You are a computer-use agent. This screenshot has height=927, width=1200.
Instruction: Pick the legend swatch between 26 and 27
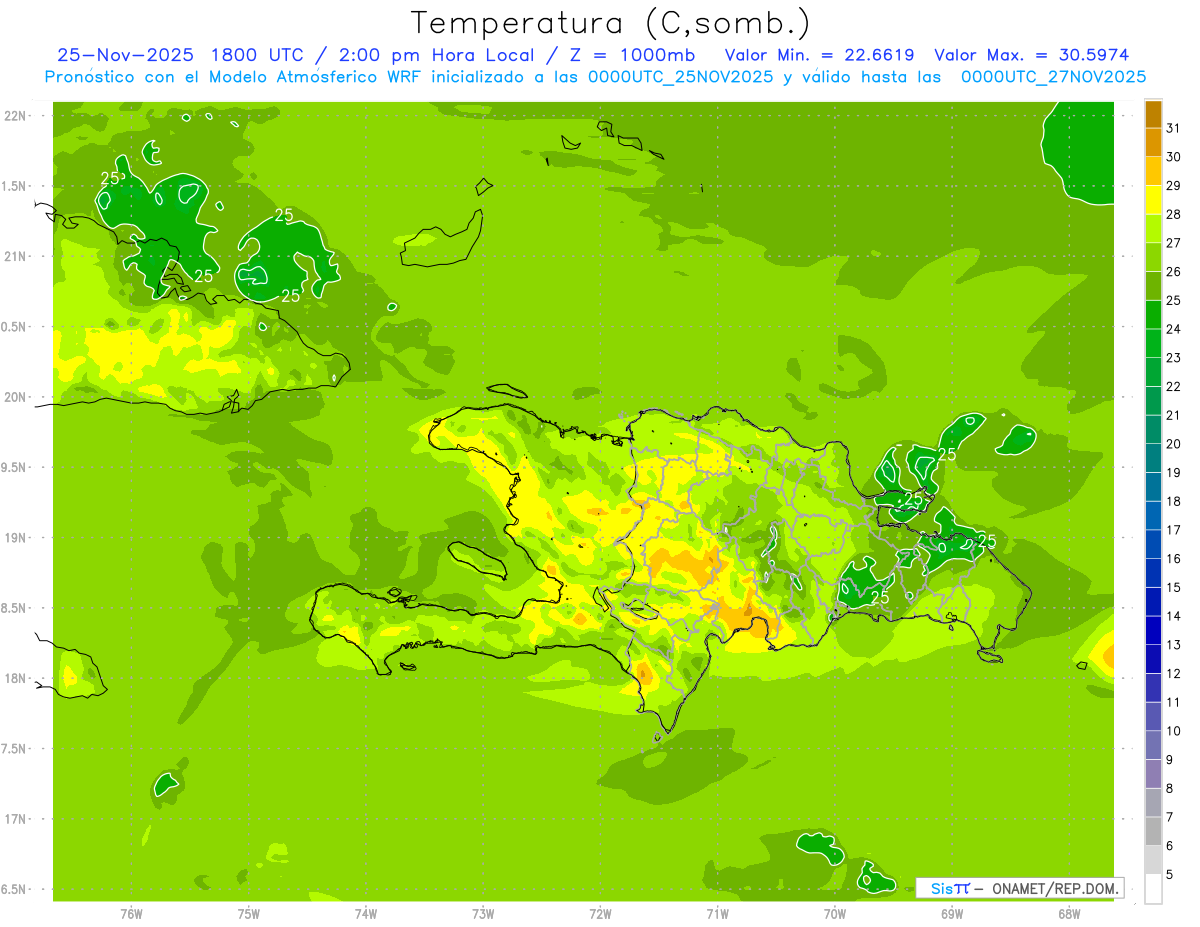point(1153,258)
